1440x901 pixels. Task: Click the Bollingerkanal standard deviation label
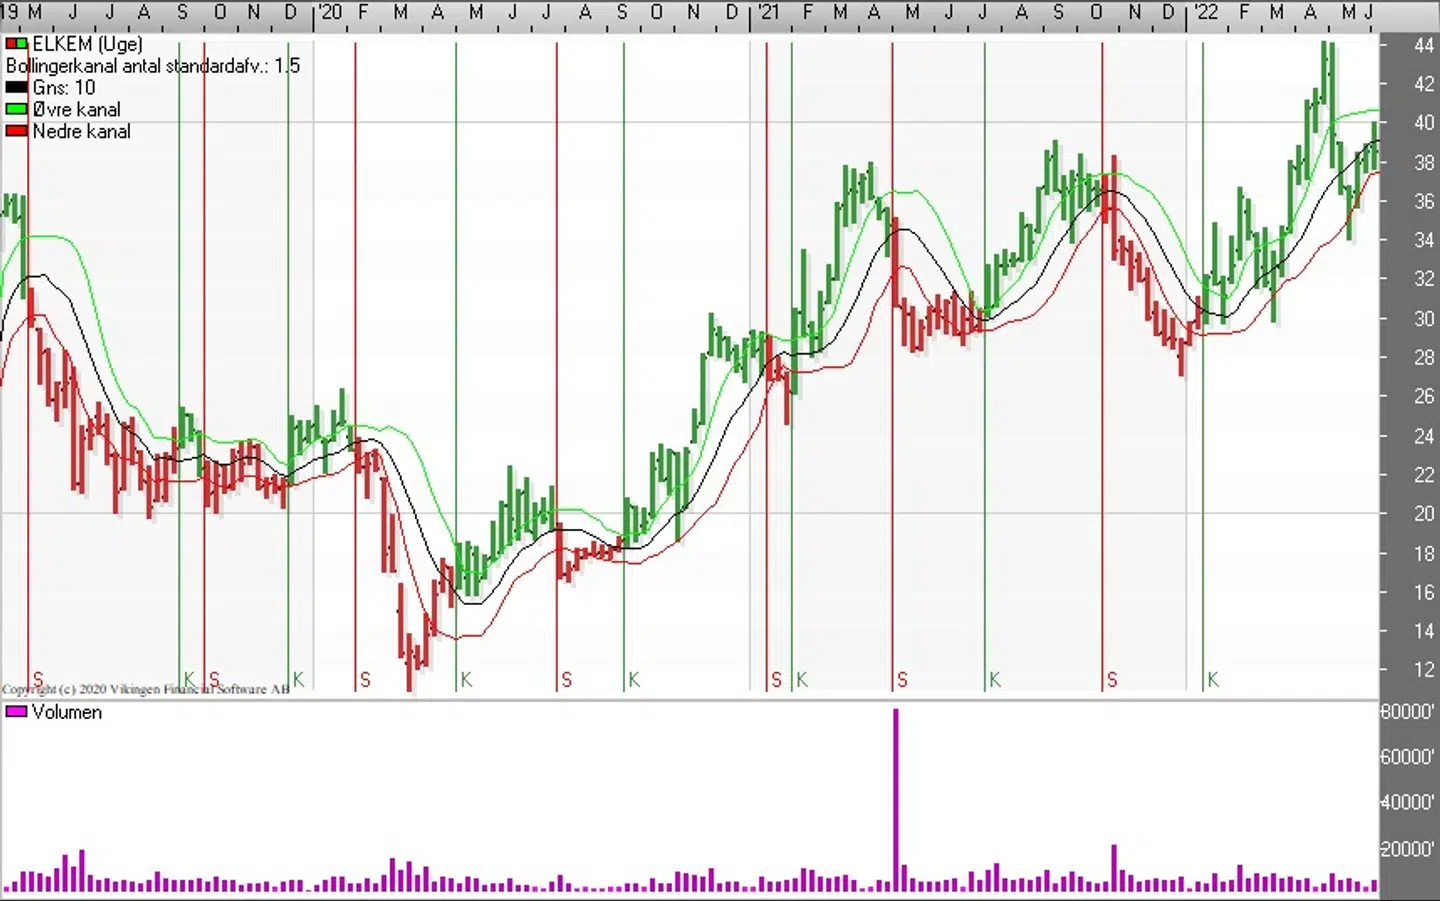[152, 66]
